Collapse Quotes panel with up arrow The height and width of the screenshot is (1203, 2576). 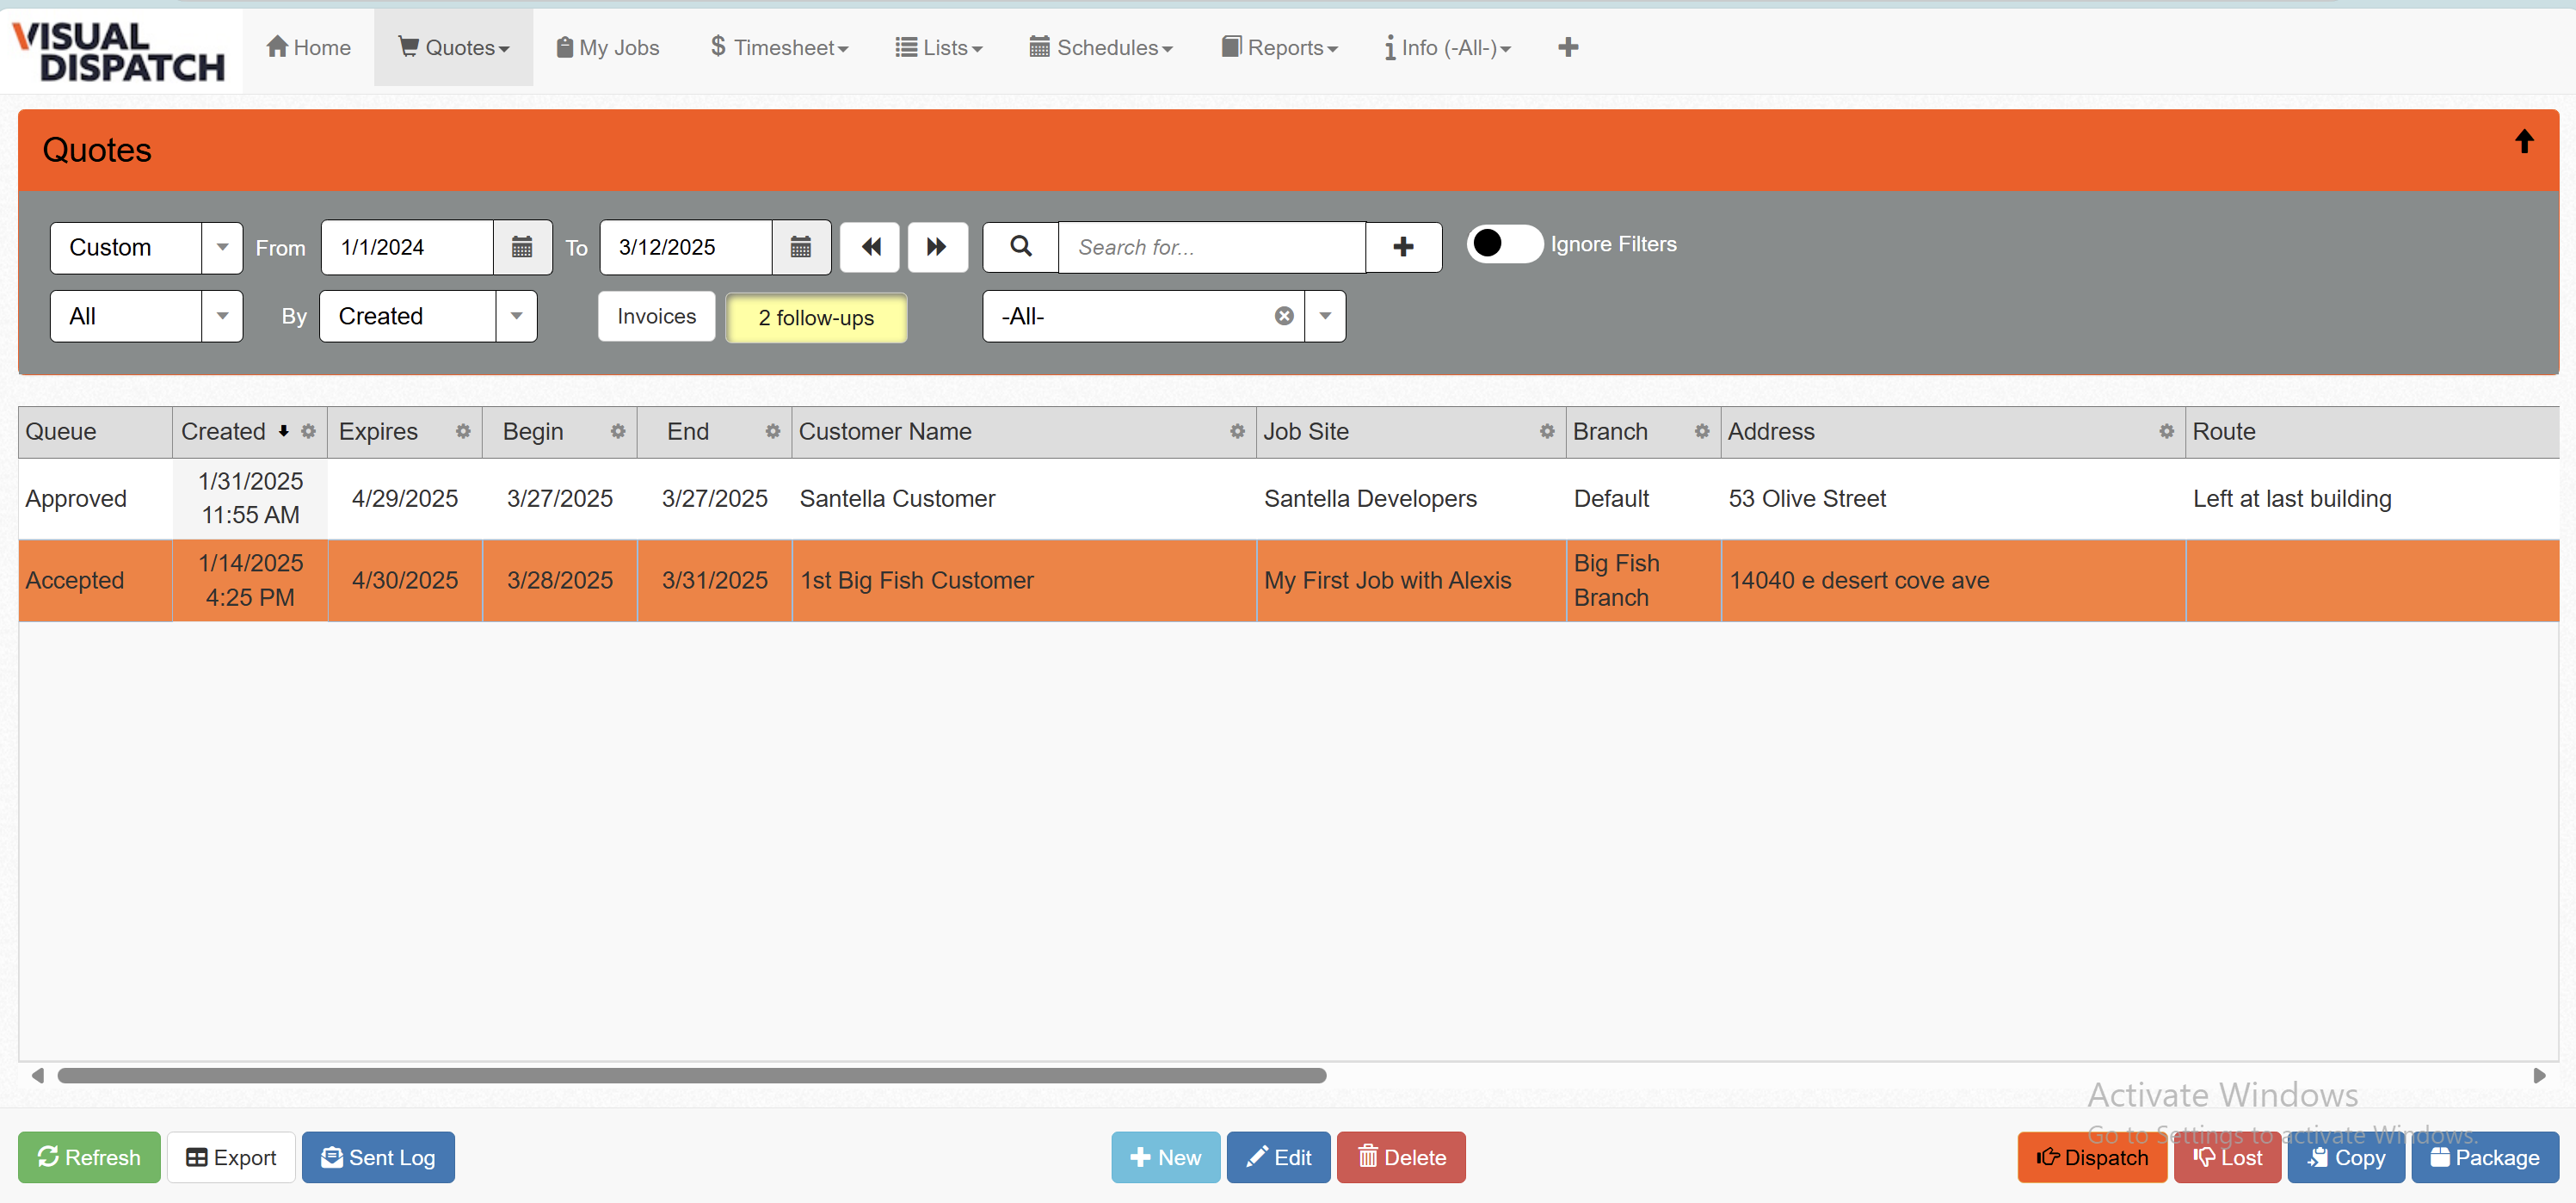[2524, 142]
